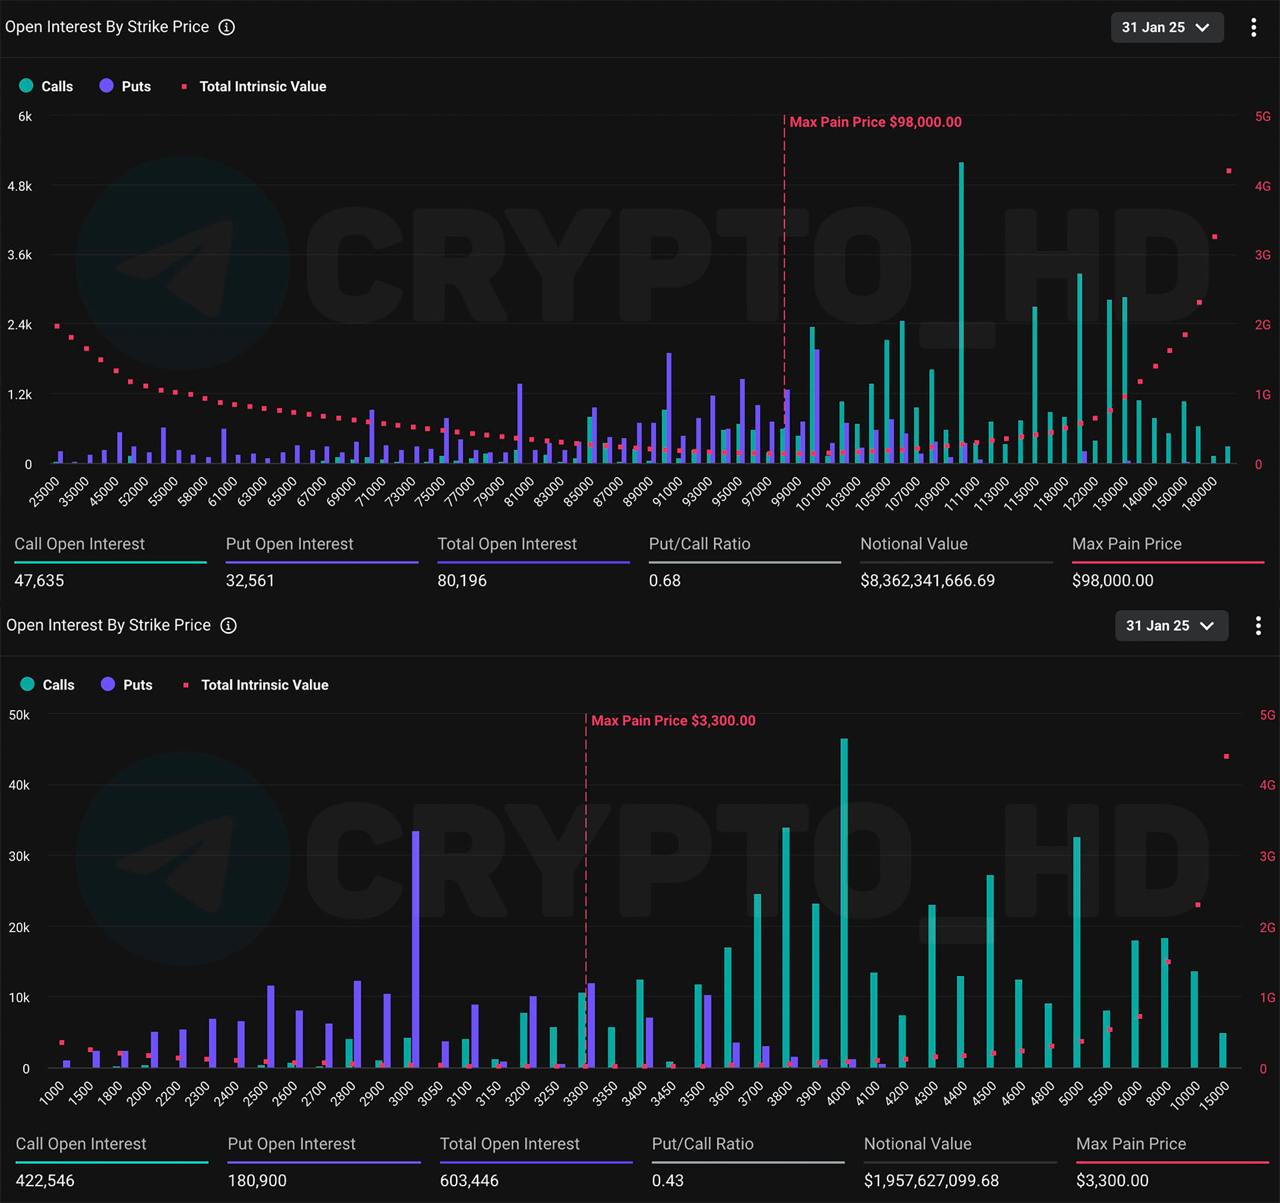Toggle Calls series in top chart legend
The height and width of the screenshot is (1203, 1280).
tap(46, 86)
